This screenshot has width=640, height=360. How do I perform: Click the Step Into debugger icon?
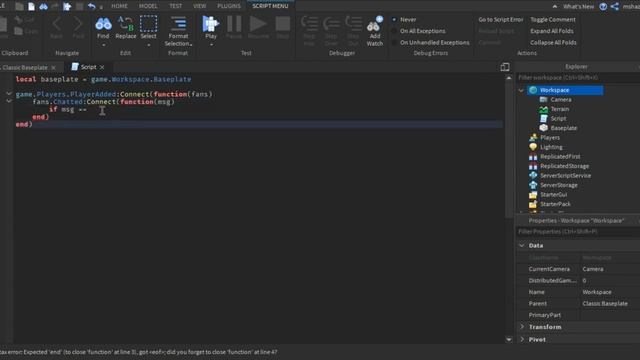click(x=309, y=31)
